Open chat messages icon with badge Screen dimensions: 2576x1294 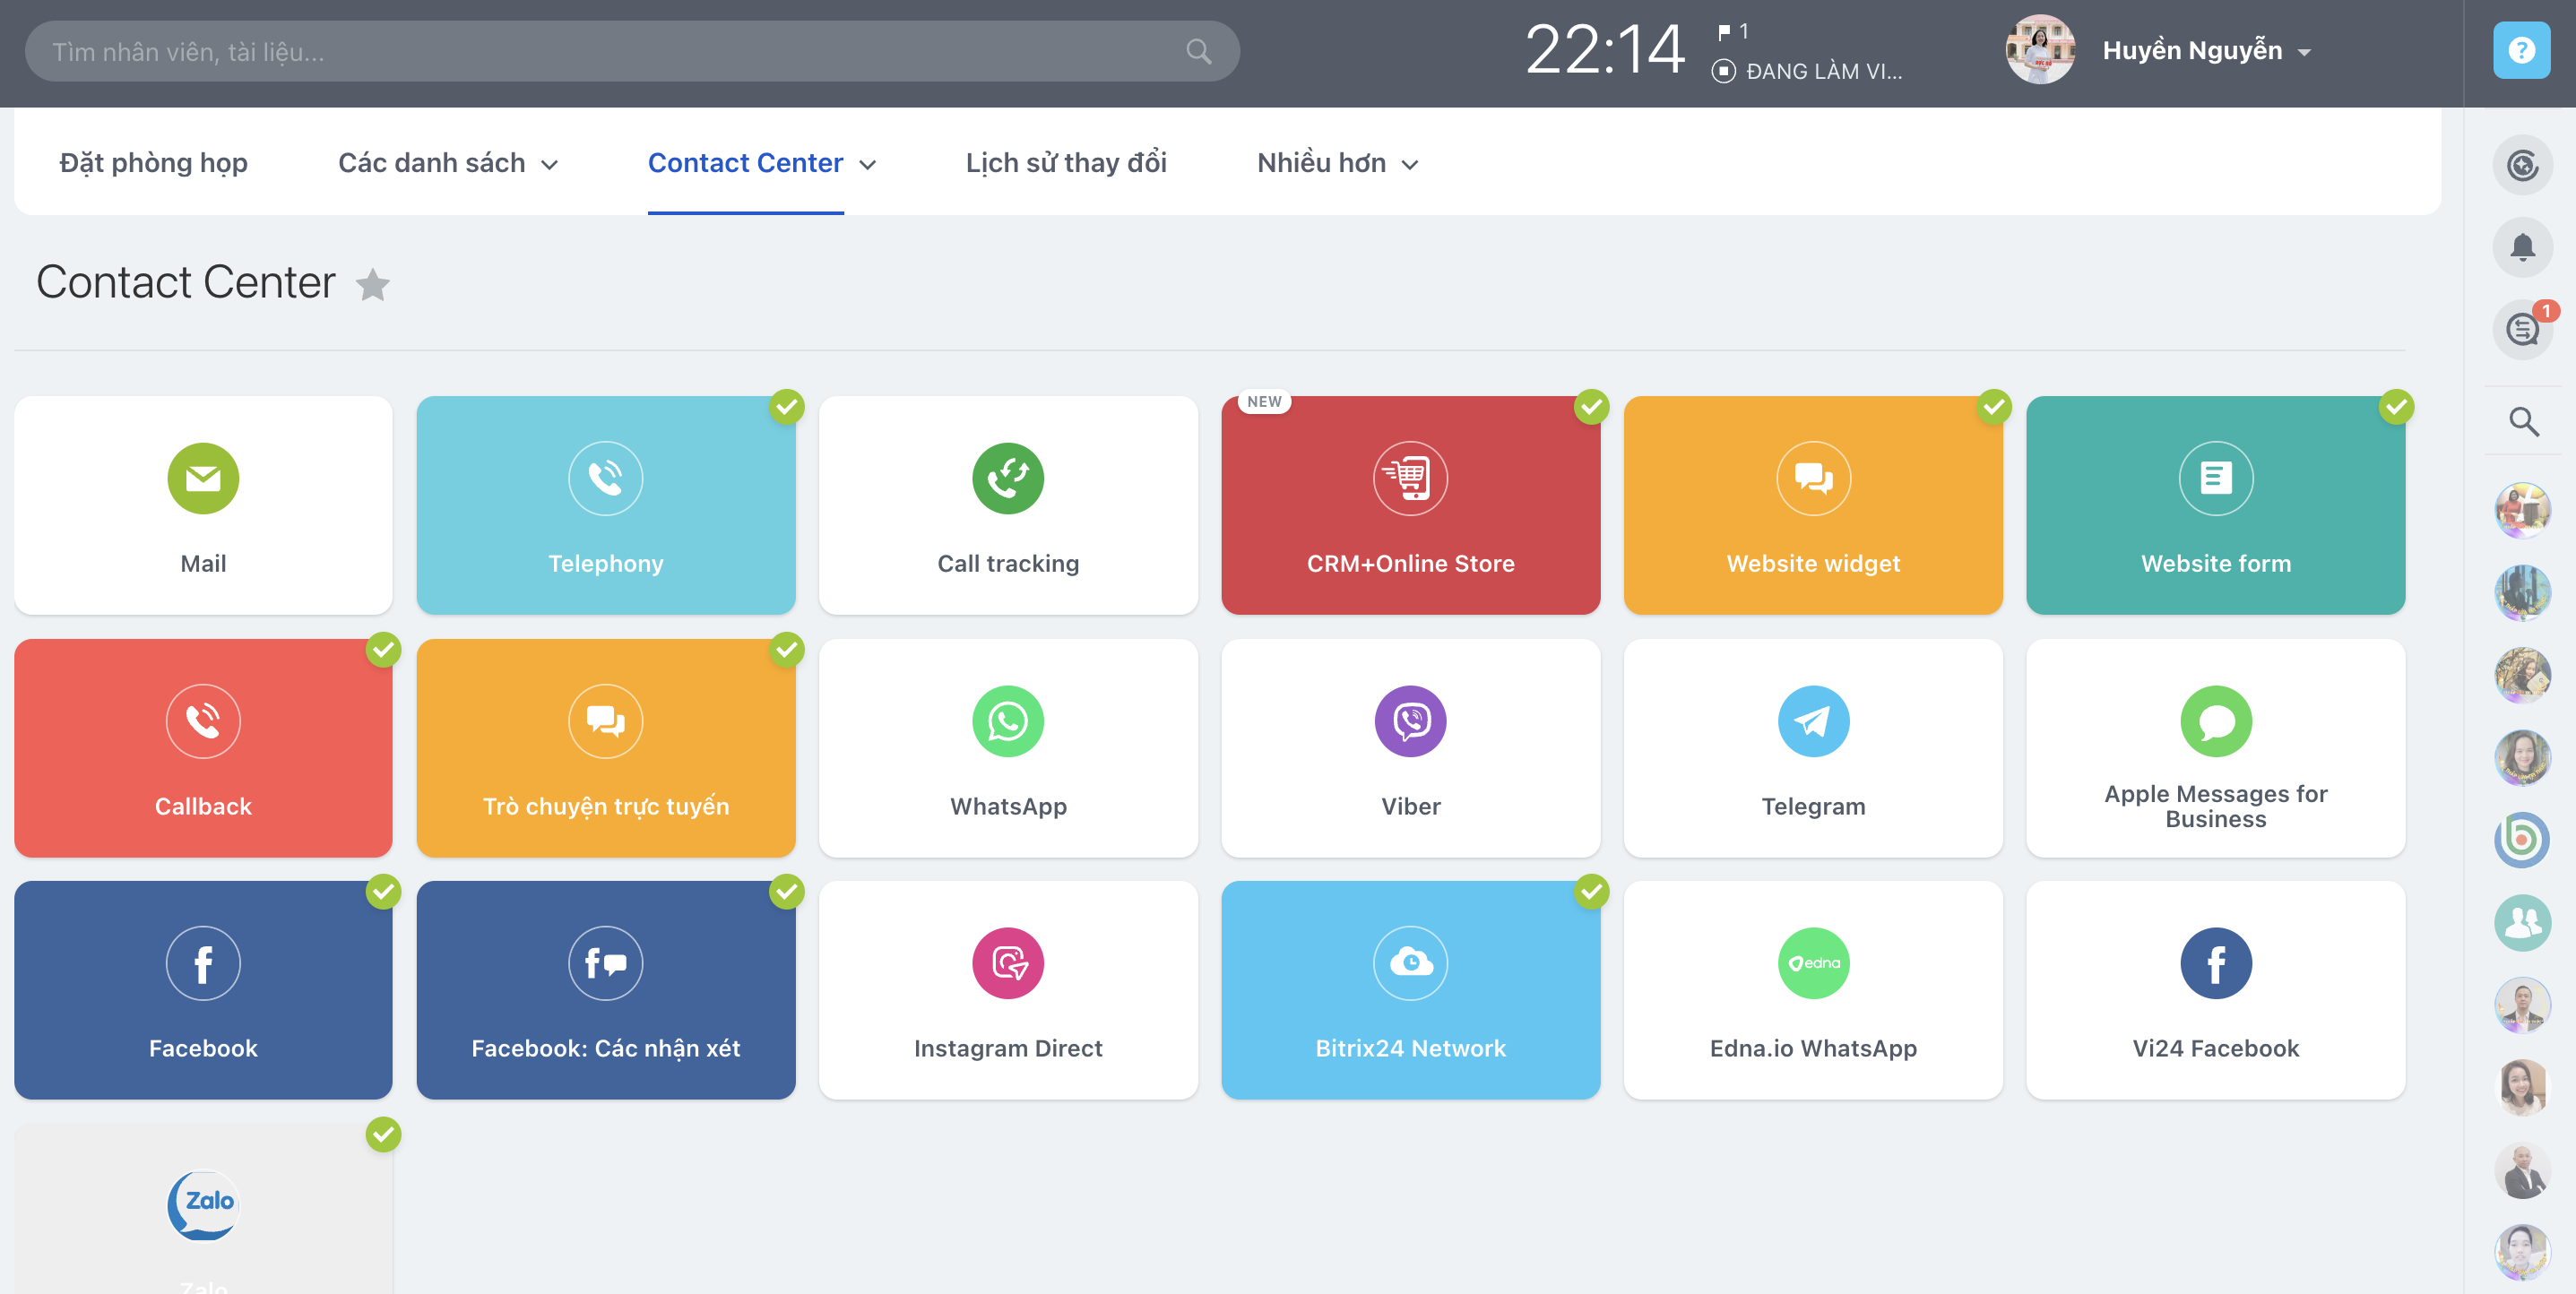click(x=2522, y=329)
